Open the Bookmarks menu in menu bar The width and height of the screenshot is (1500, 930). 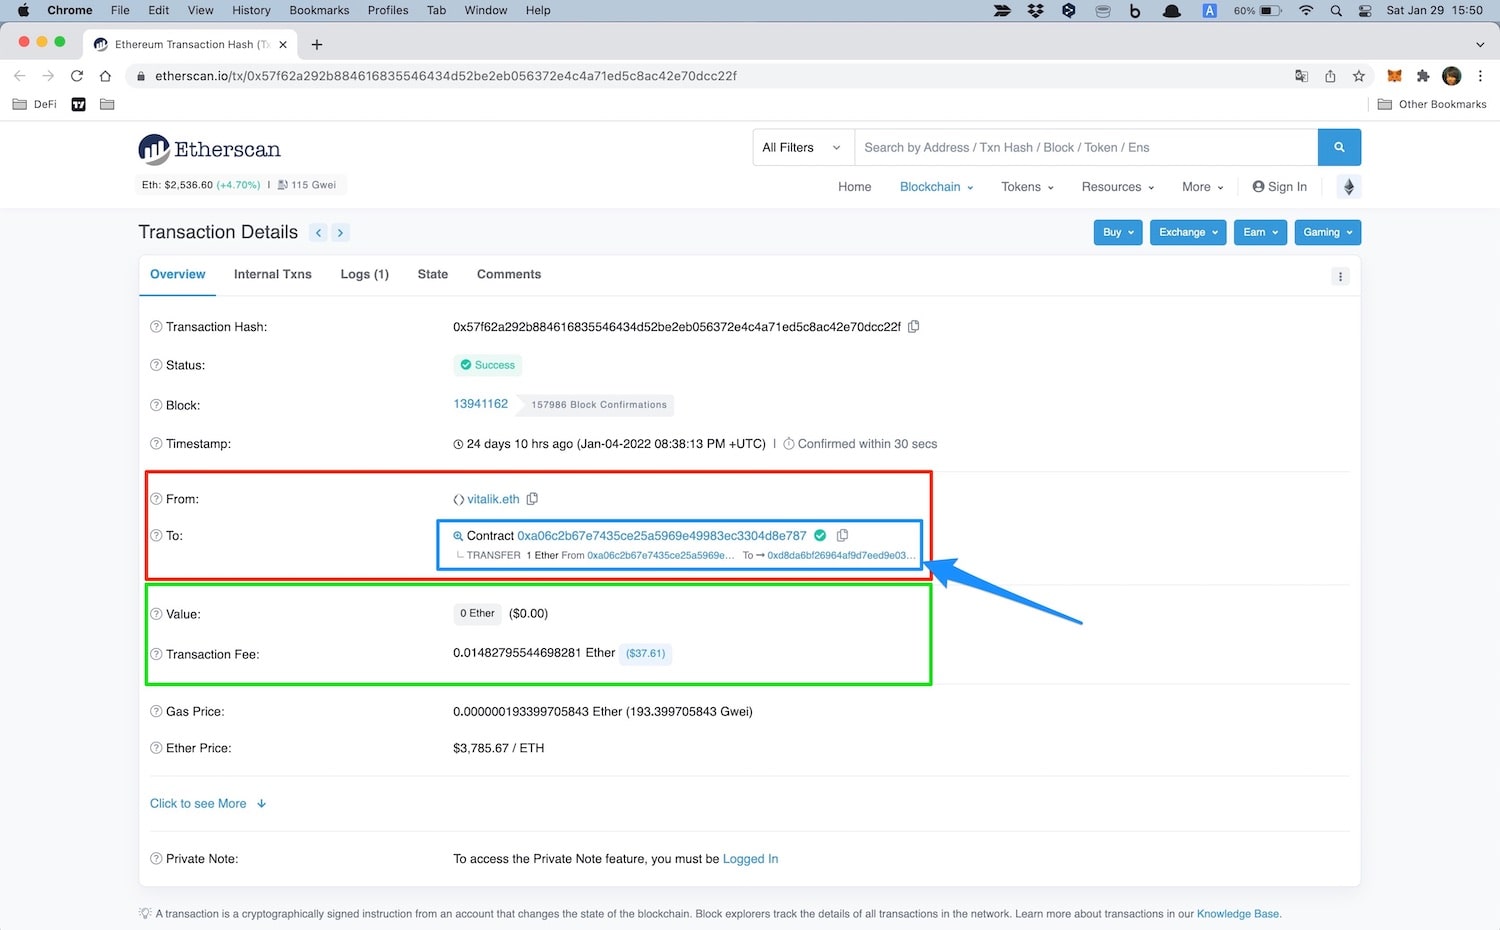pos(319,10)
